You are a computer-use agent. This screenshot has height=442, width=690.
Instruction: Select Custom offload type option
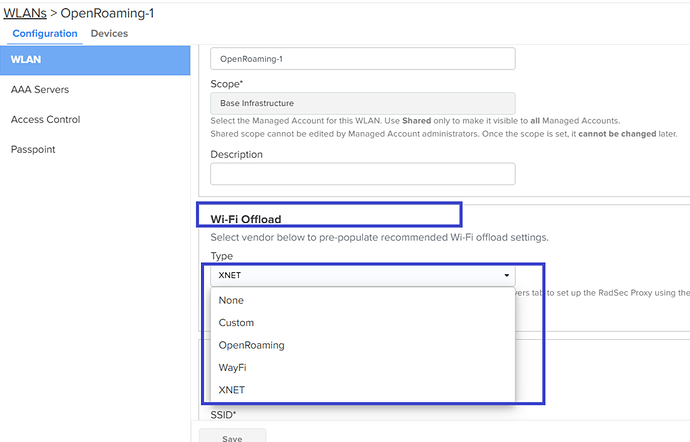click(x=236, y=323)
